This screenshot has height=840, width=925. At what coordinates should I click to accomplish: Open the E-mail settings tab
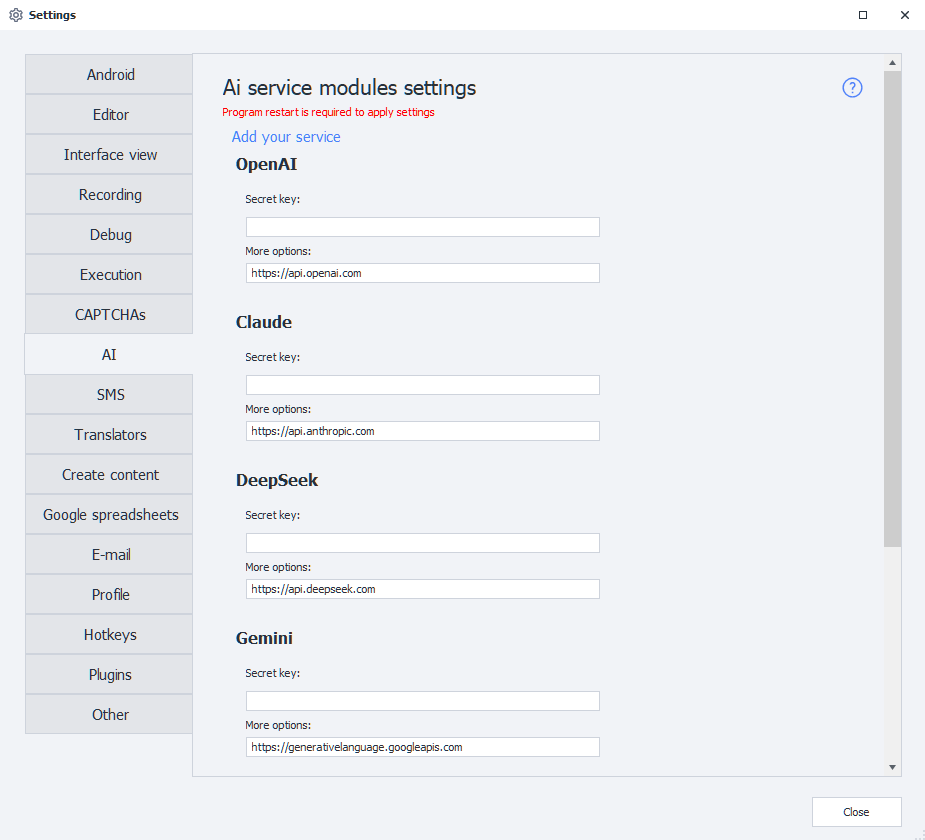tap(109, 554)
